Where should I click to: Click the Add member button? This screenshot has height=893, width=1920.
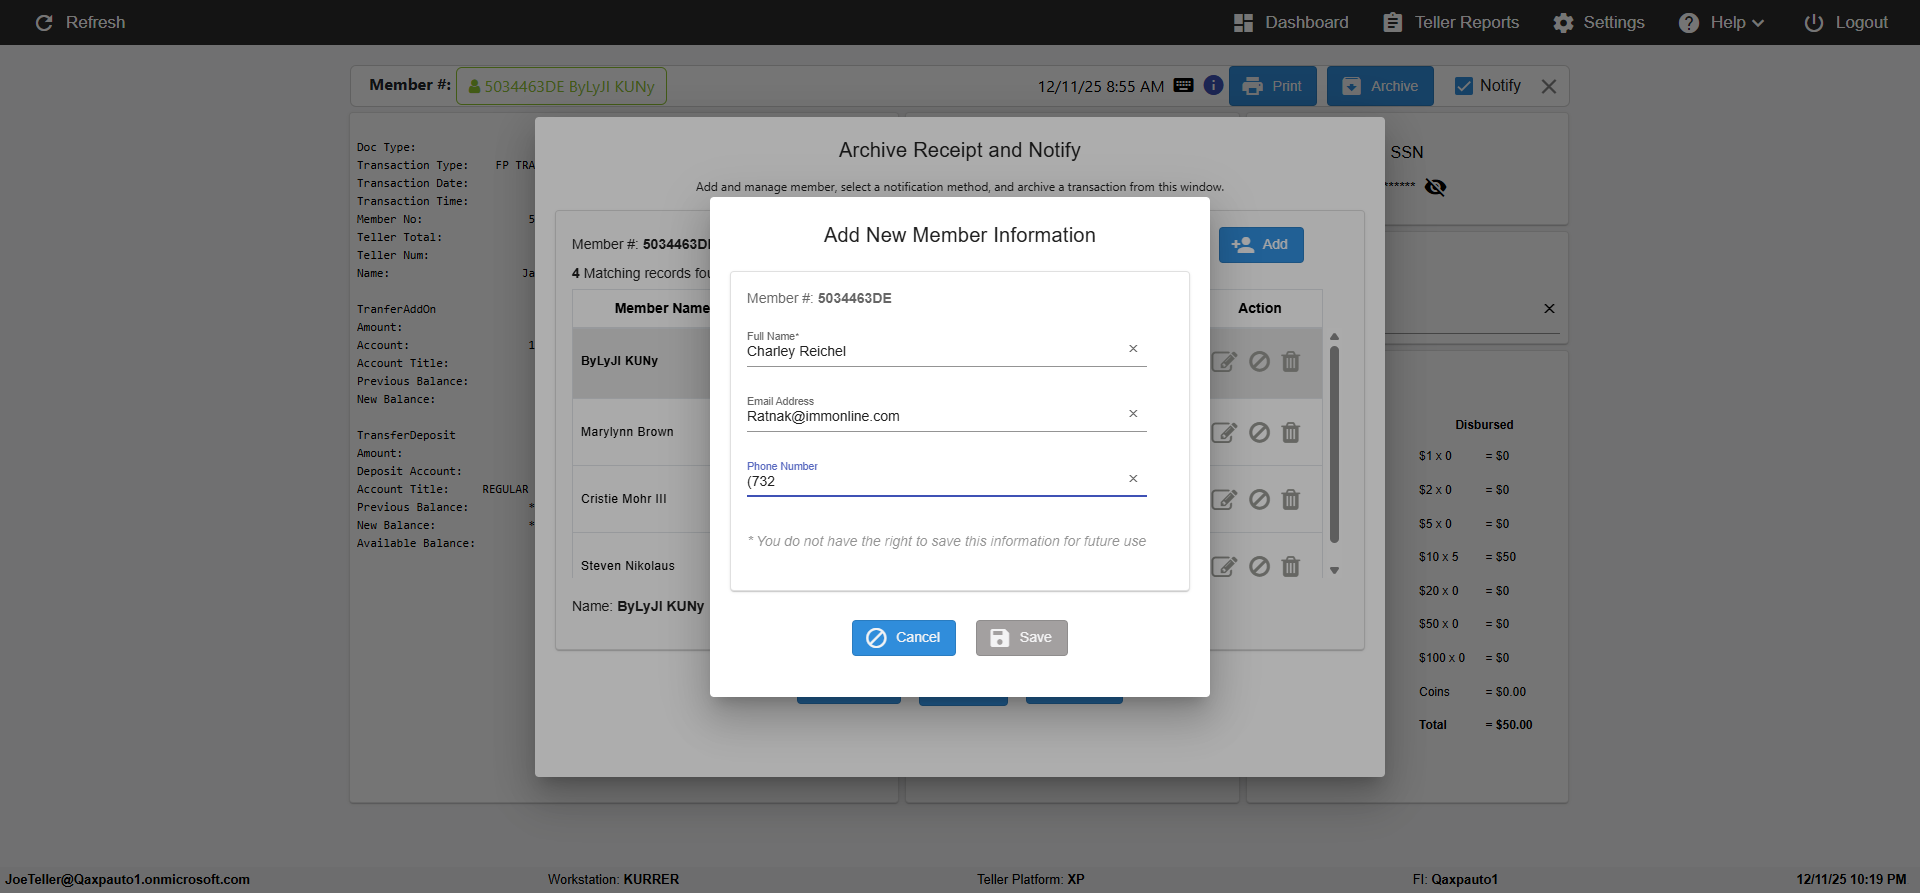[x=1261, y=244]
